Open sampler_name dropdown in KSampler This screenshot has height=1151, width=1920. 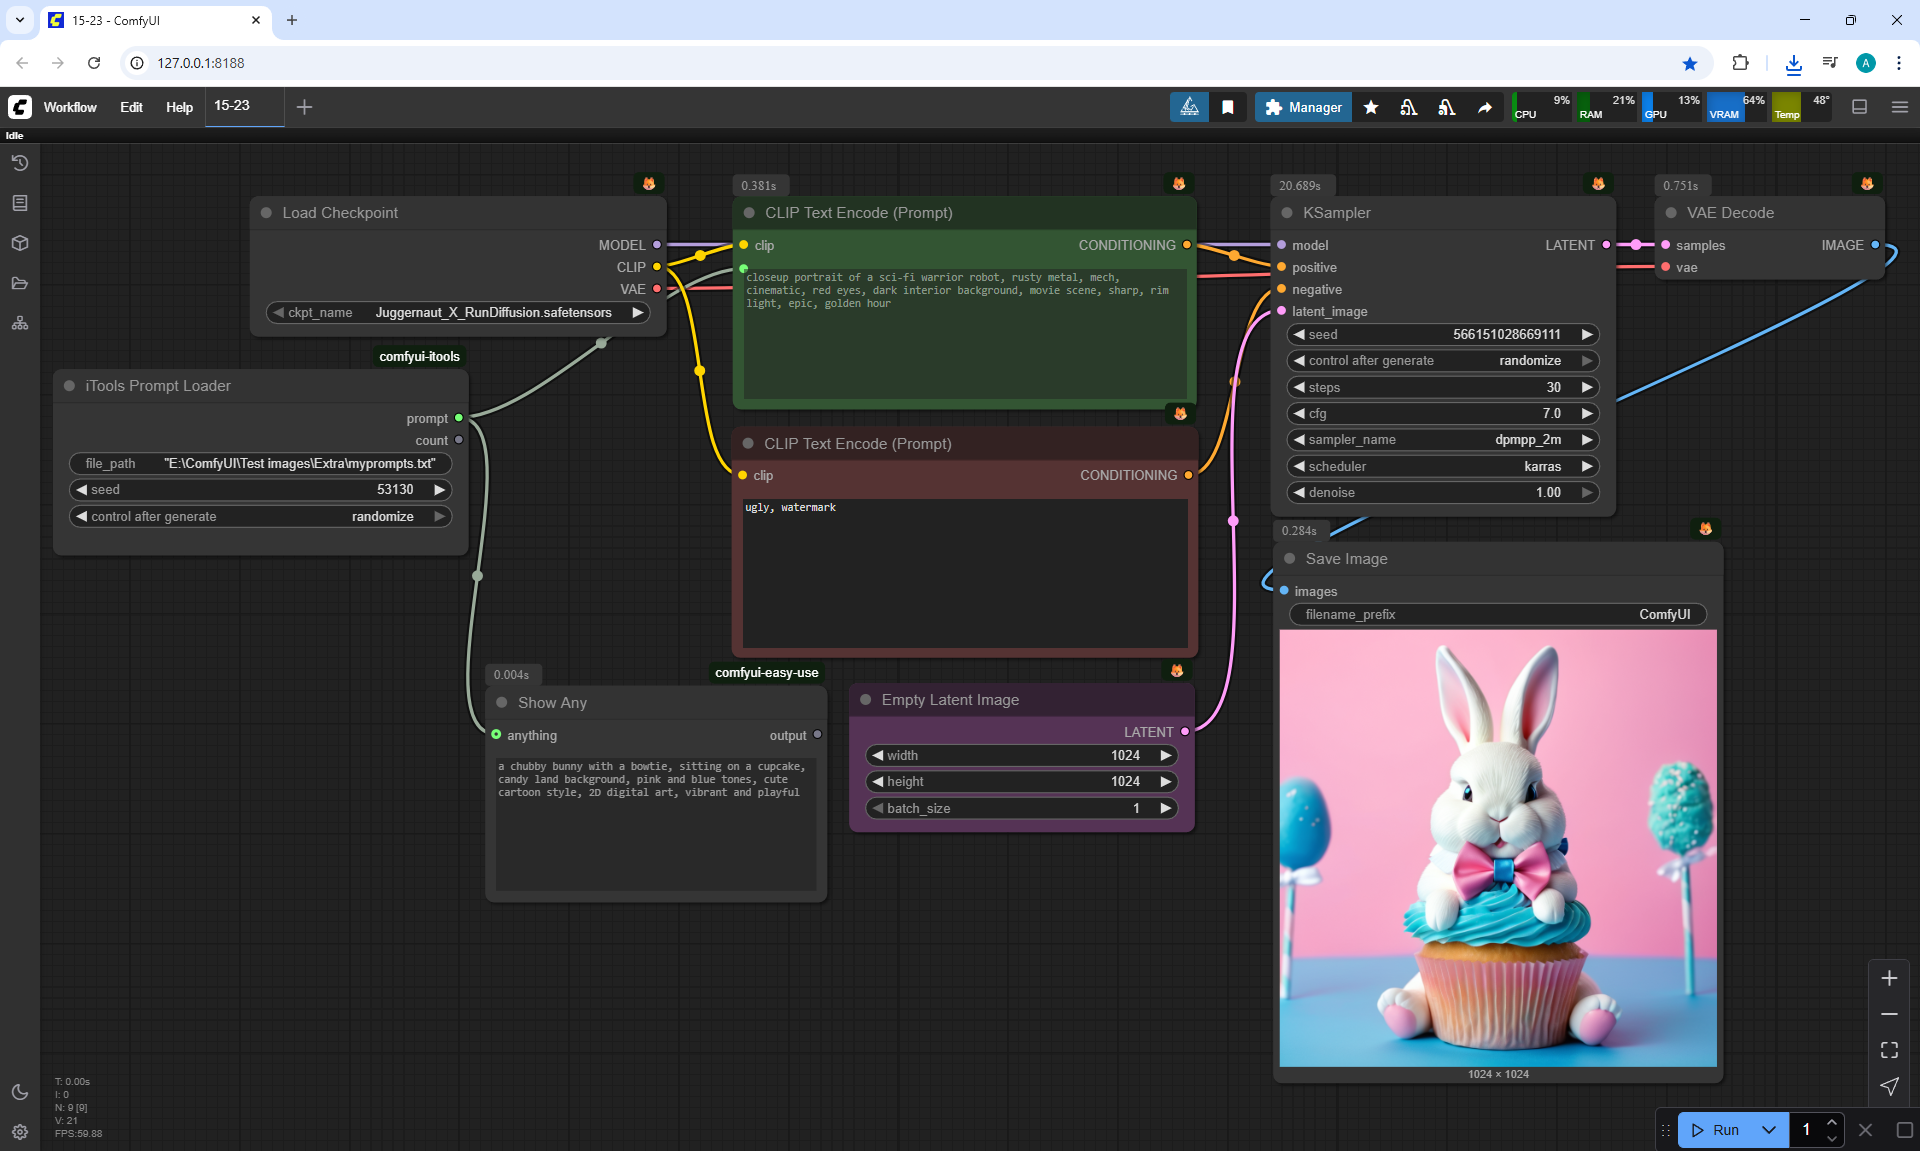tap(1442, 440)
